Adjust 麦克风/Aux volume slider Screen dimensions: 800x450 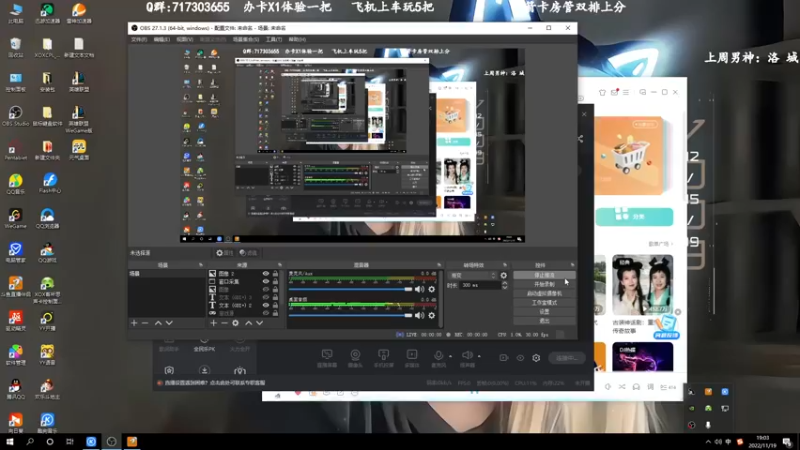click(x=351, y=289)
